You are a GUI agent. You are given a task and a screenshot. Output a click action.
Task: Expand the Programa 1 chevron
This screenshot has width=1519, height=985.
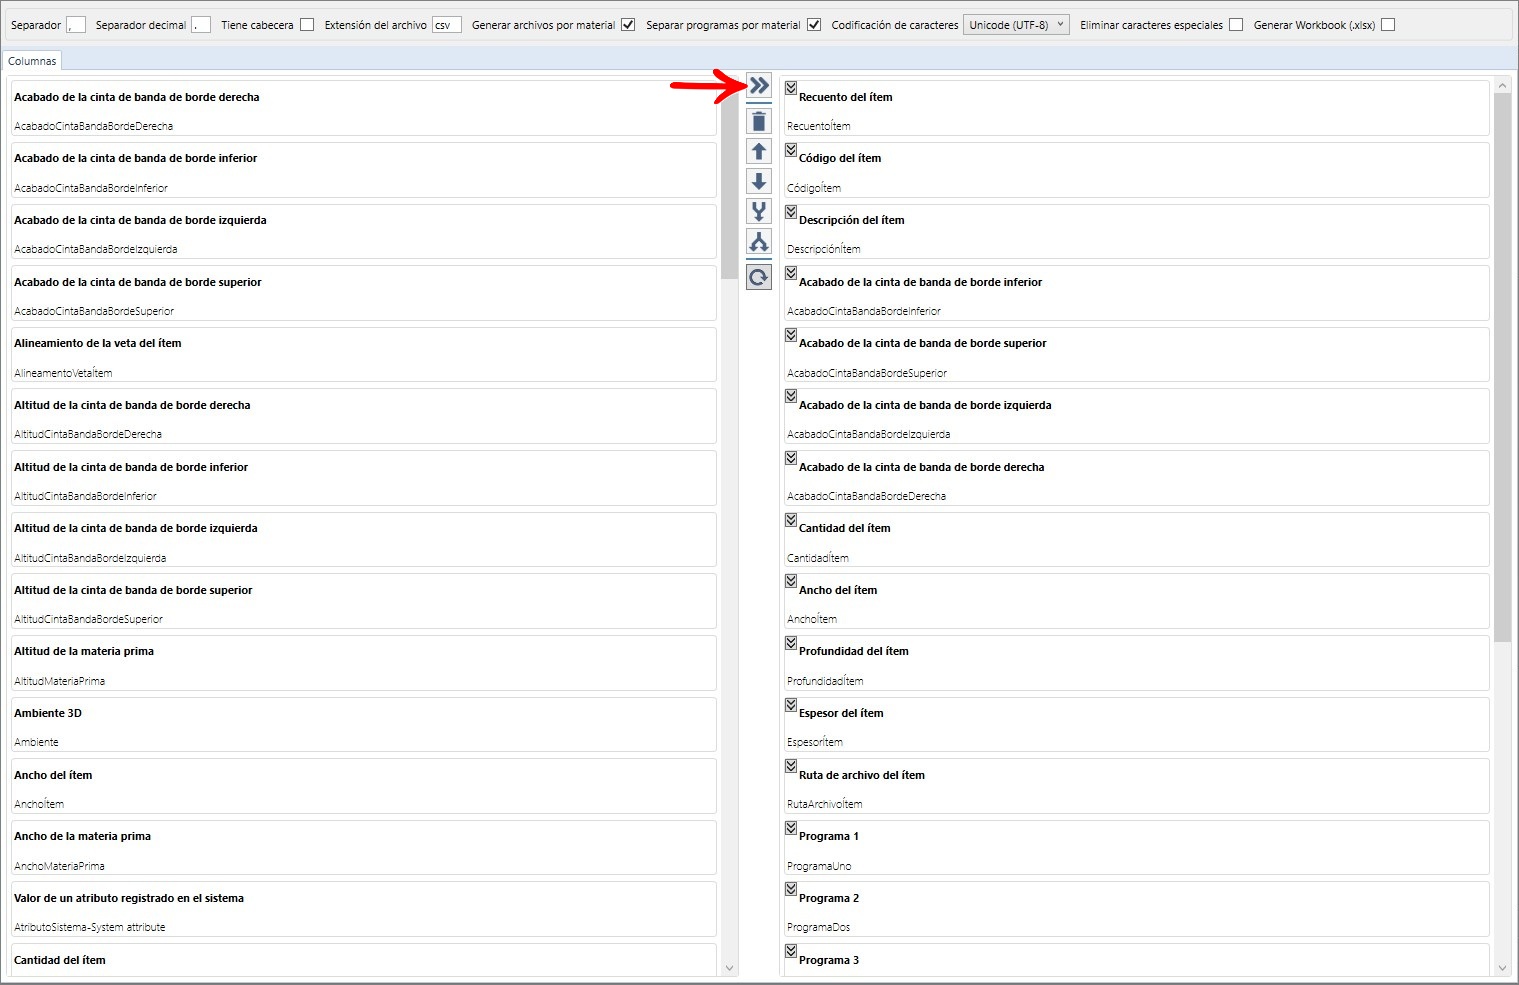pyautogui.click(x=791, y=828)
